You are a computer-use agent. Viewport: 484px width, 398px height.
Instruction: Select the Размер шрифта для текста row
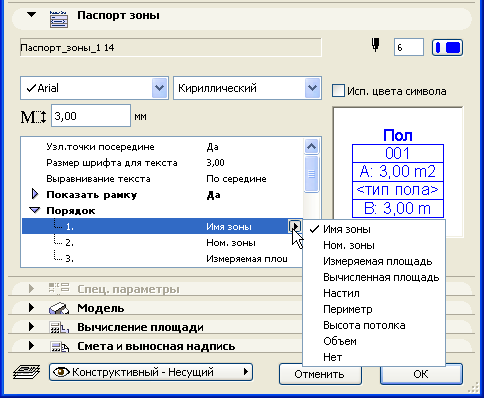[162, 163]
